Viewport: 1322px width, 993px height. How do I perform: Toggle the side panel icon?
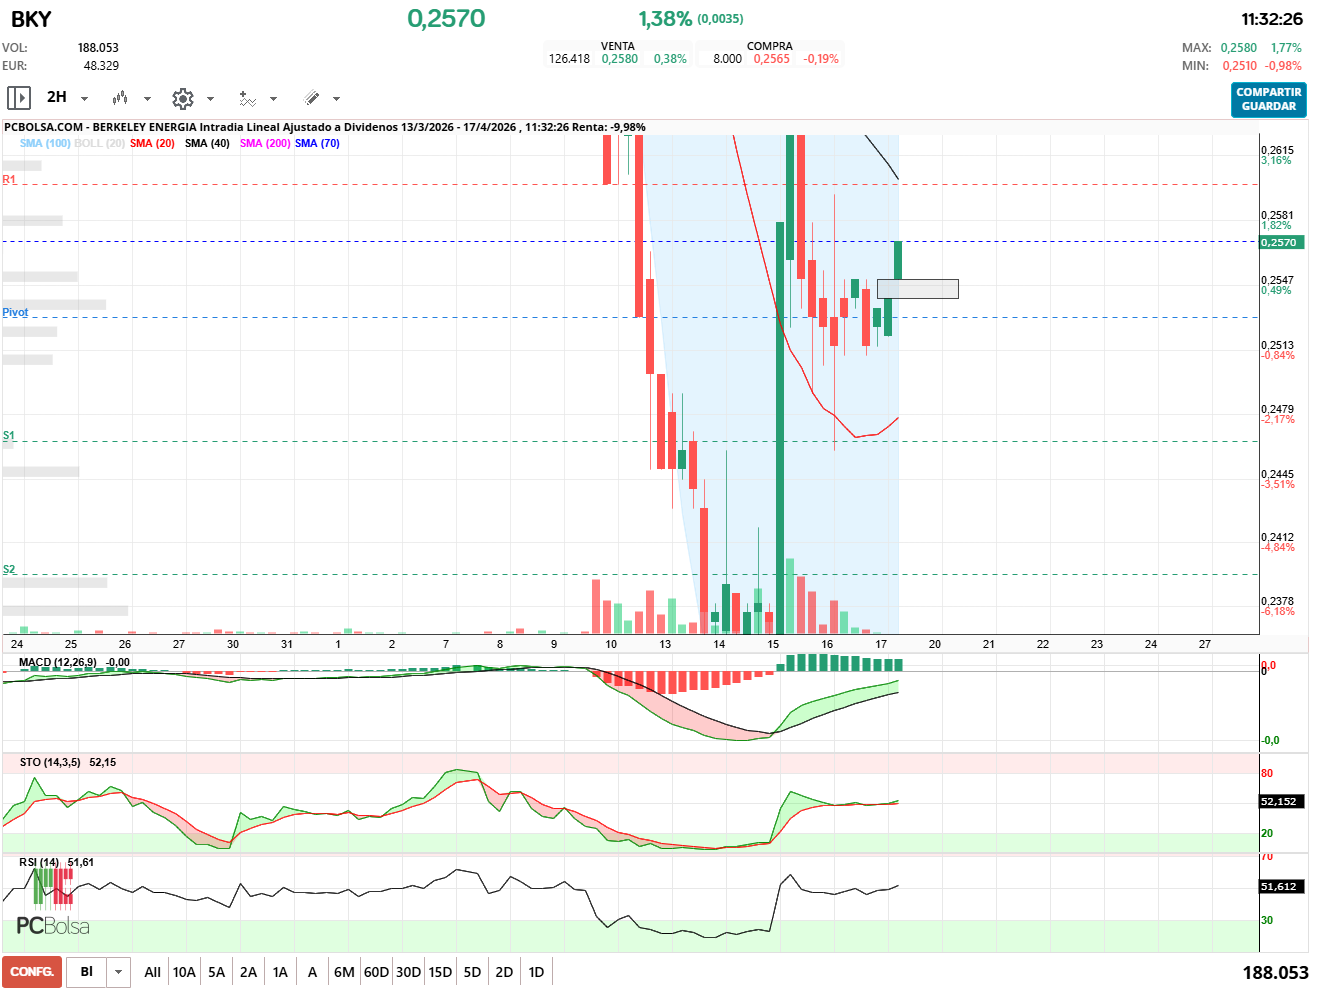point(18,98)
